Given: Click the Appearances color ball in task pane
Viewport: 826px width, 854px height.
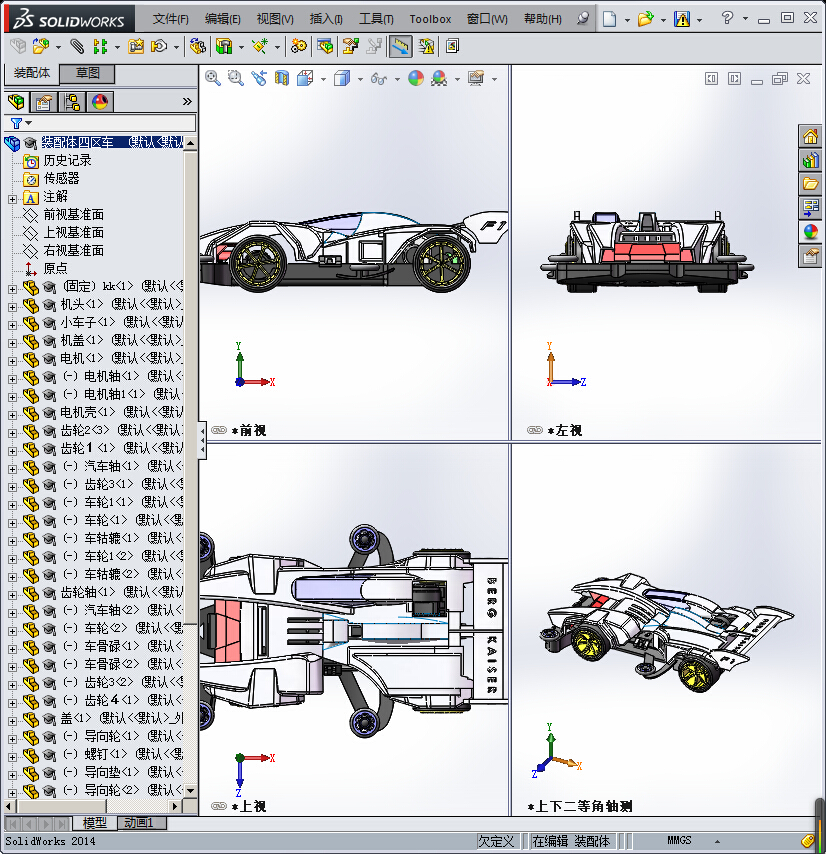Looking at the screenshot, I should (810, 232).
